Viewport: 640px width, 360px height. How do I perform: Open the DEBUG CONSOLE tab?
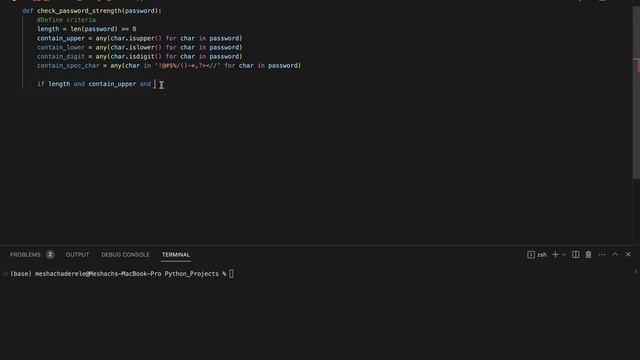click(125, 255)
